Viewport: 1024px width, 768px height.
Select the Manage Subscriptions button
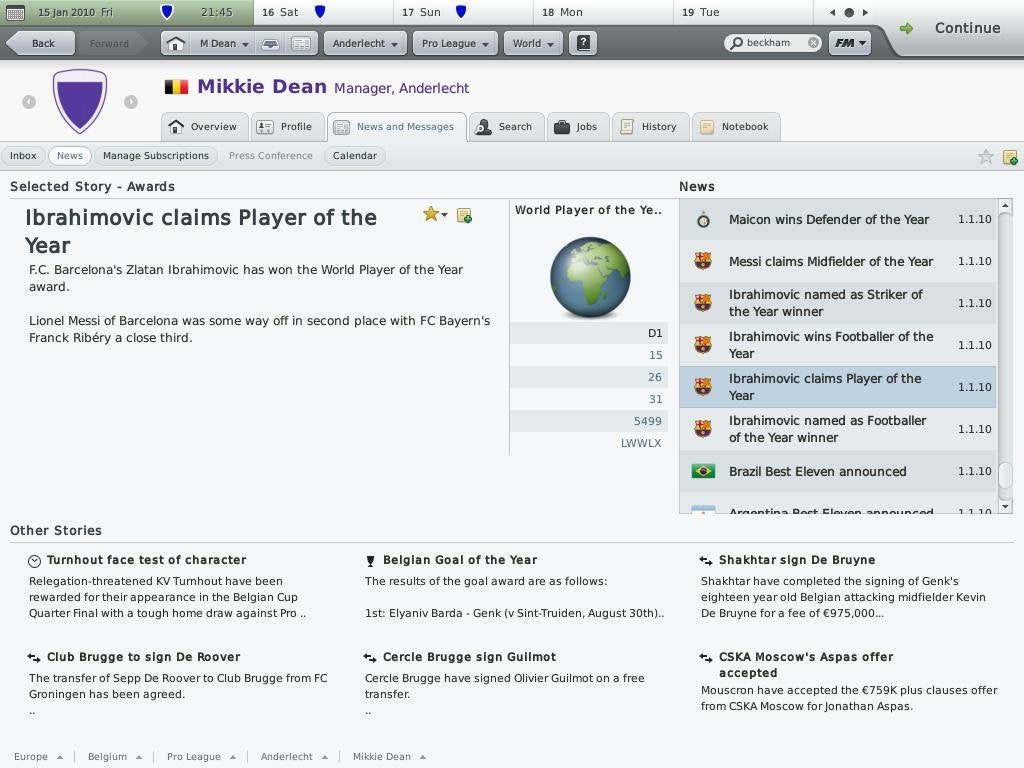(155, 156)
